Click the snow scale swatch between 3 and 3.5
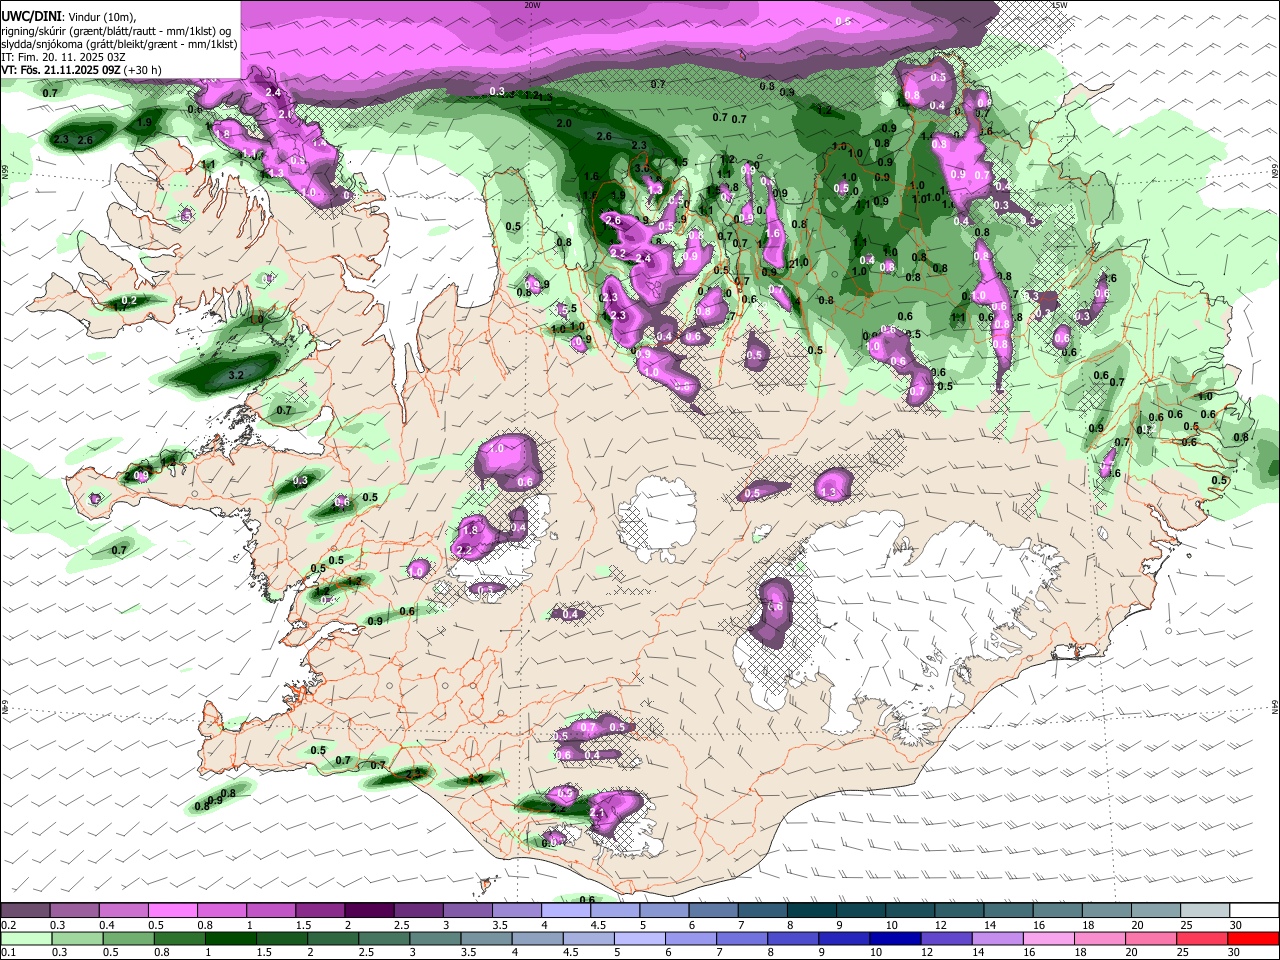 click(467, 910)
